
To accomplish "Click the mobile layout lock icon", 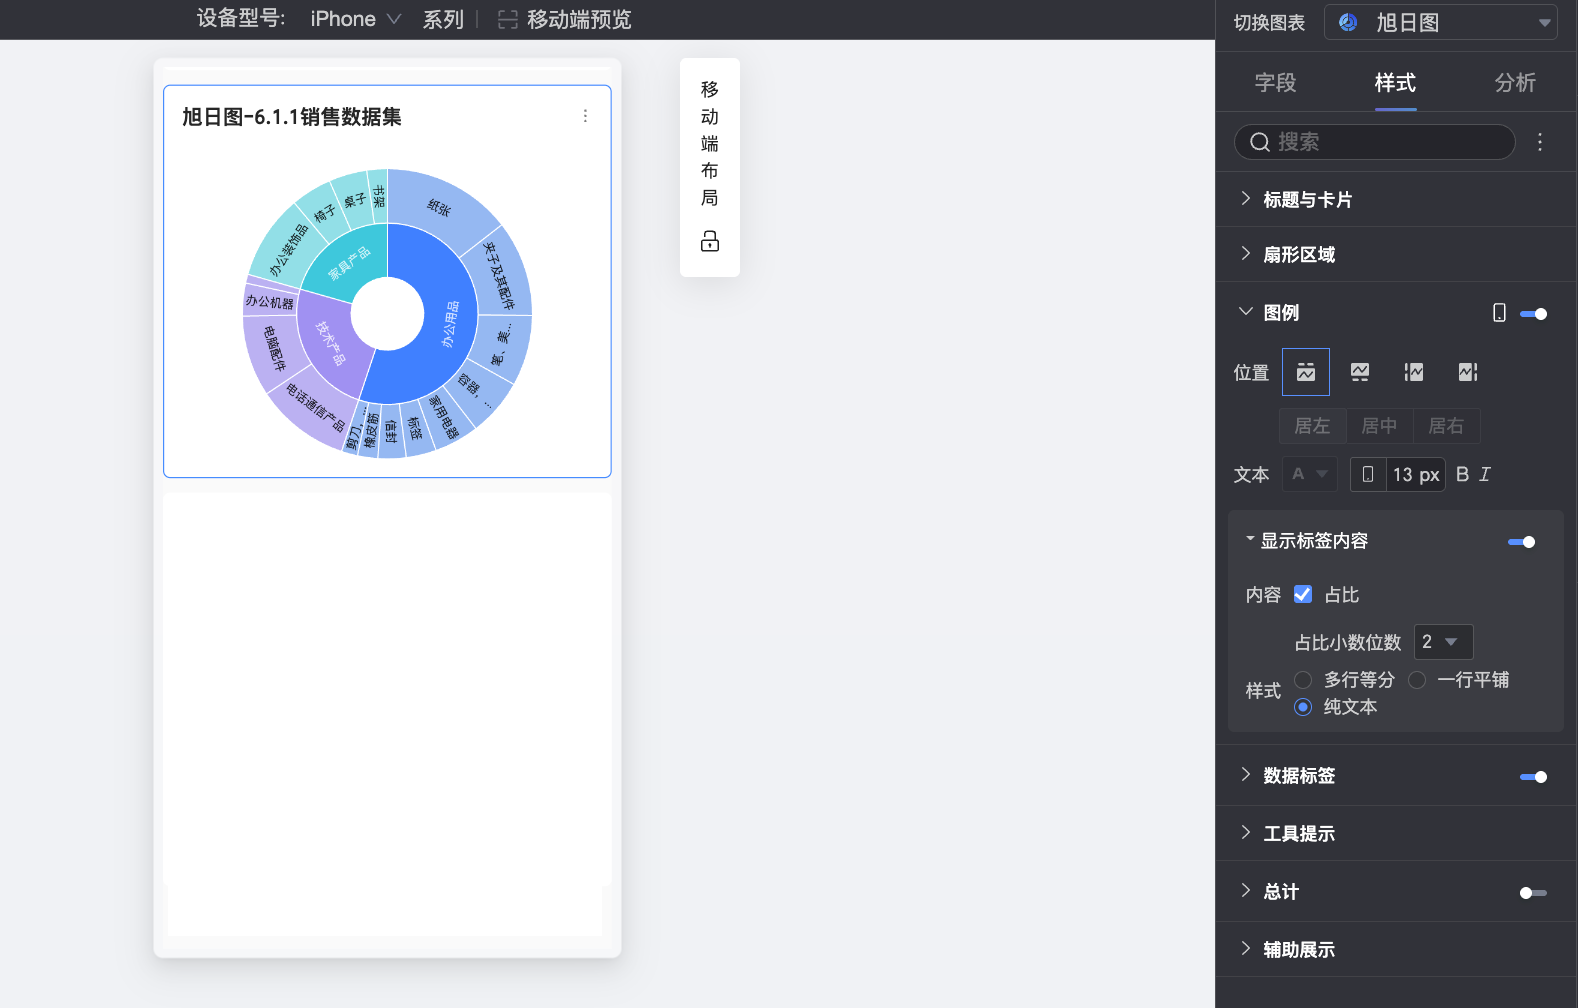I will pyautogui.click(x=710, y=241).
